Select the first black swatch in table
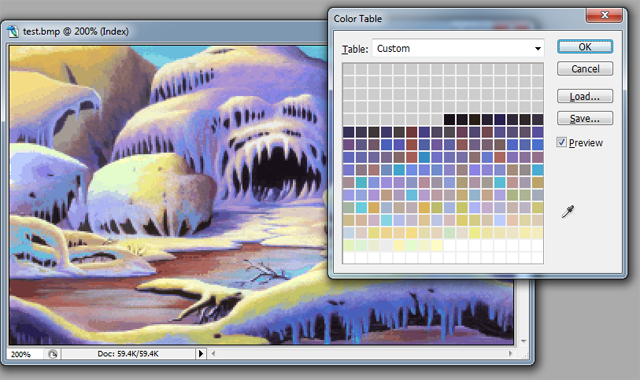 pos(449,119)
